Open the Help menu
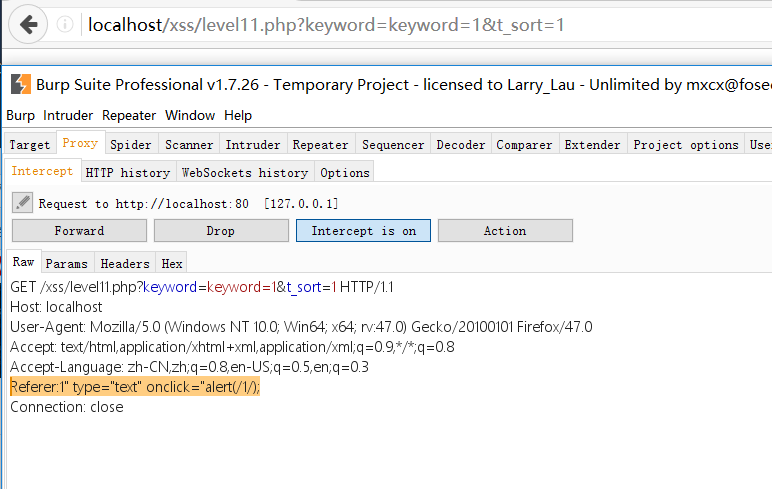 (238, 115)
